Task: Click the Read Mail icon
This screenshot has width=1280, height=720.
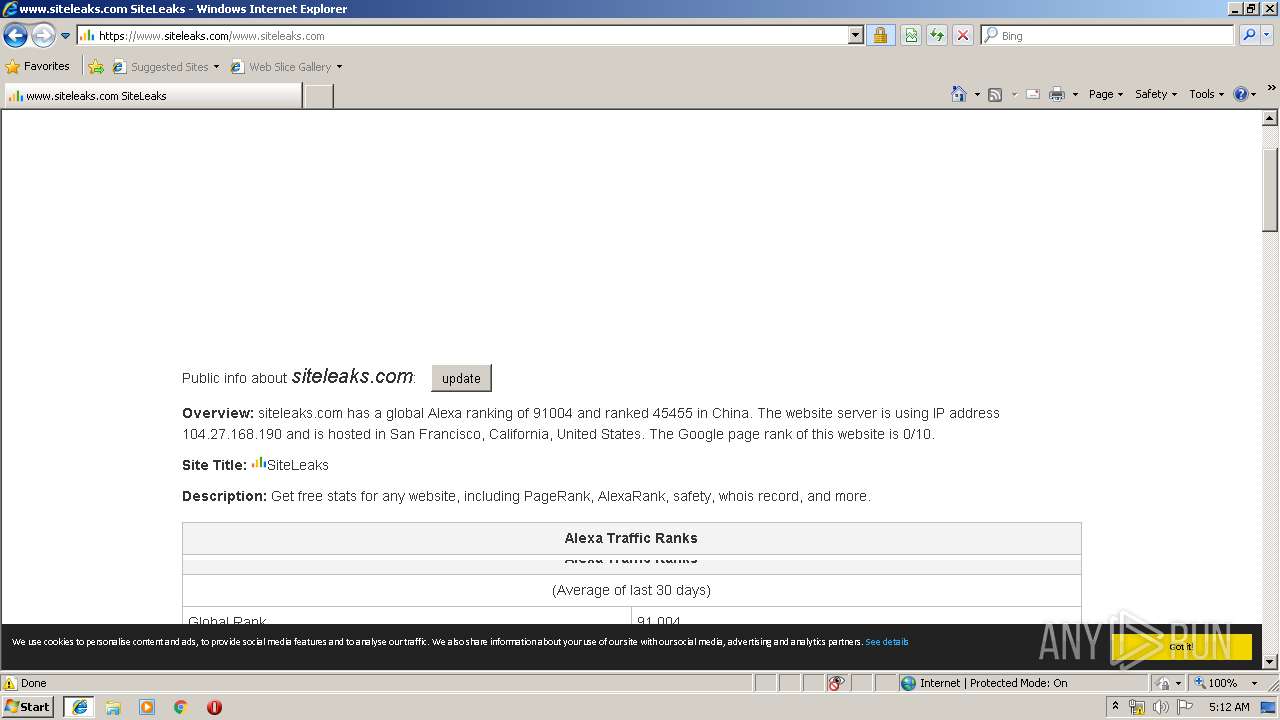Action: pos(1033,94)
